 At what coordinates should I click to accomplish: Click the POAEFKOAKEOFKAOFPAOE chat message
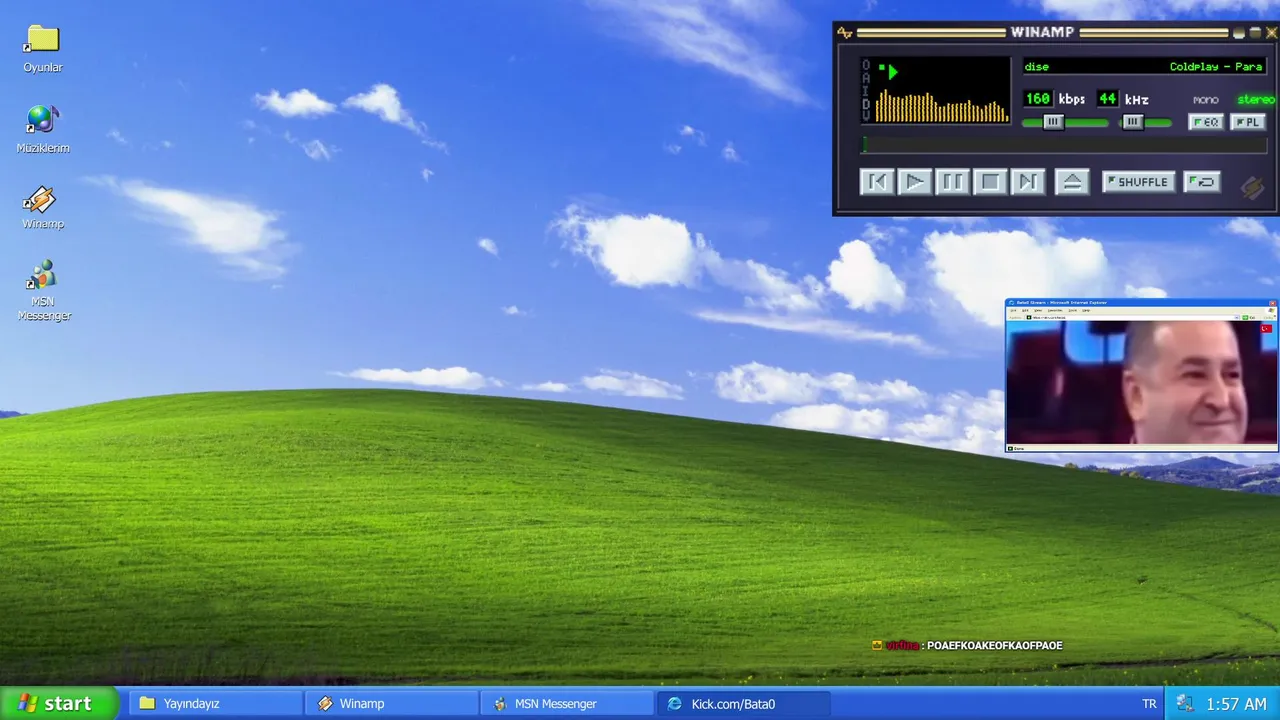pyautogui.click(x=994, y=646)
